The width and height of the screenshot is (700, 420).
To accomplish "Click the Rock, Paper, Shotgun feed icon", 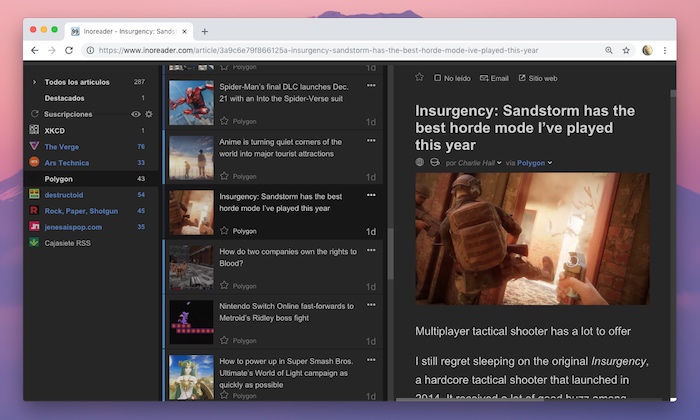I will pos(34,210).
